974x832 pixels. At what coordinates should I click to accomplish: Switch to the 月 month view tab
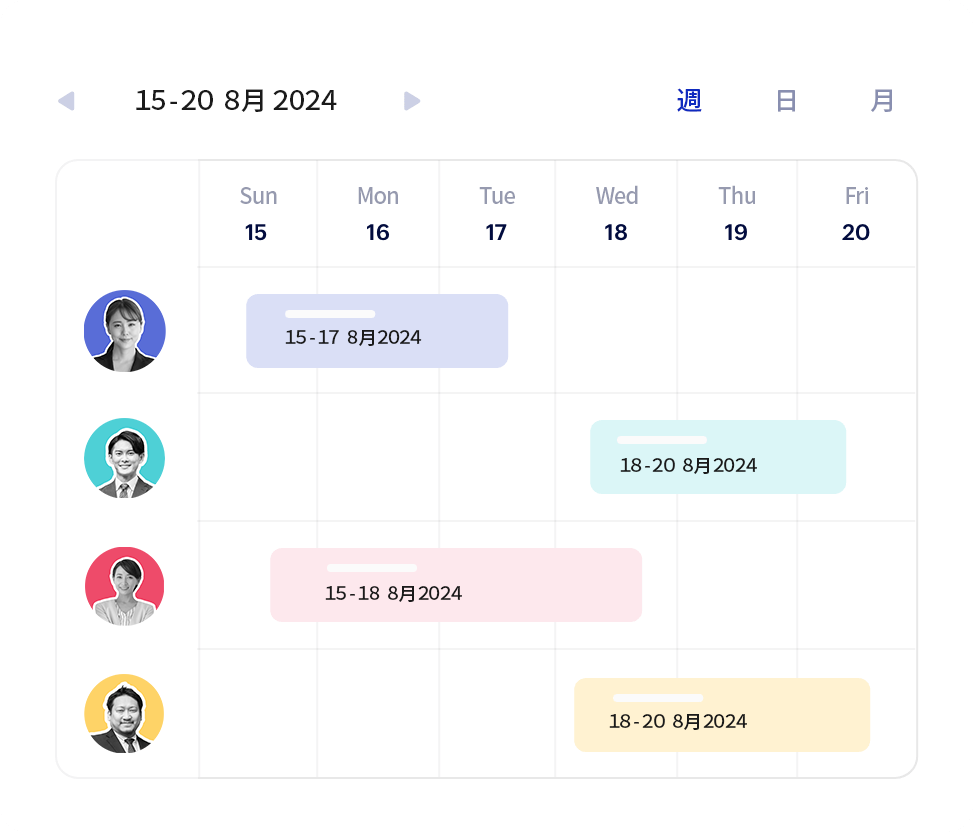click(x=882, y=101)
